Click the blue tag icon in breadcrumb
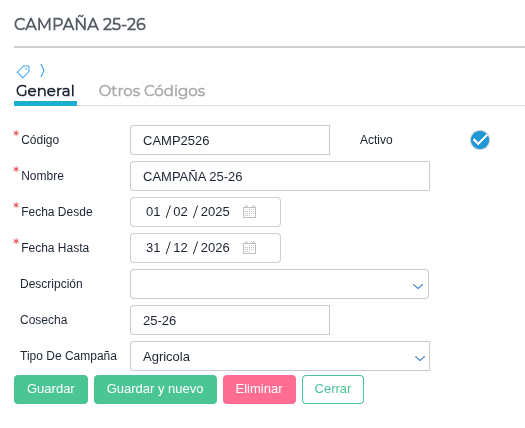 tap(23, 71)
